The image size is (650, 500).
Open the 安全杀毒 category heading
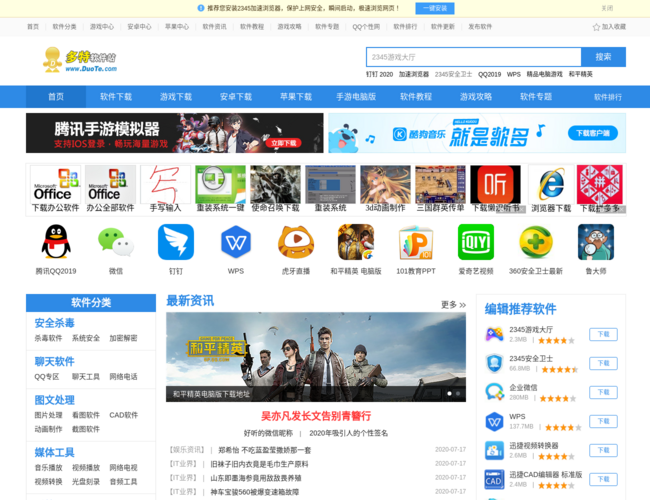point(54,323)
